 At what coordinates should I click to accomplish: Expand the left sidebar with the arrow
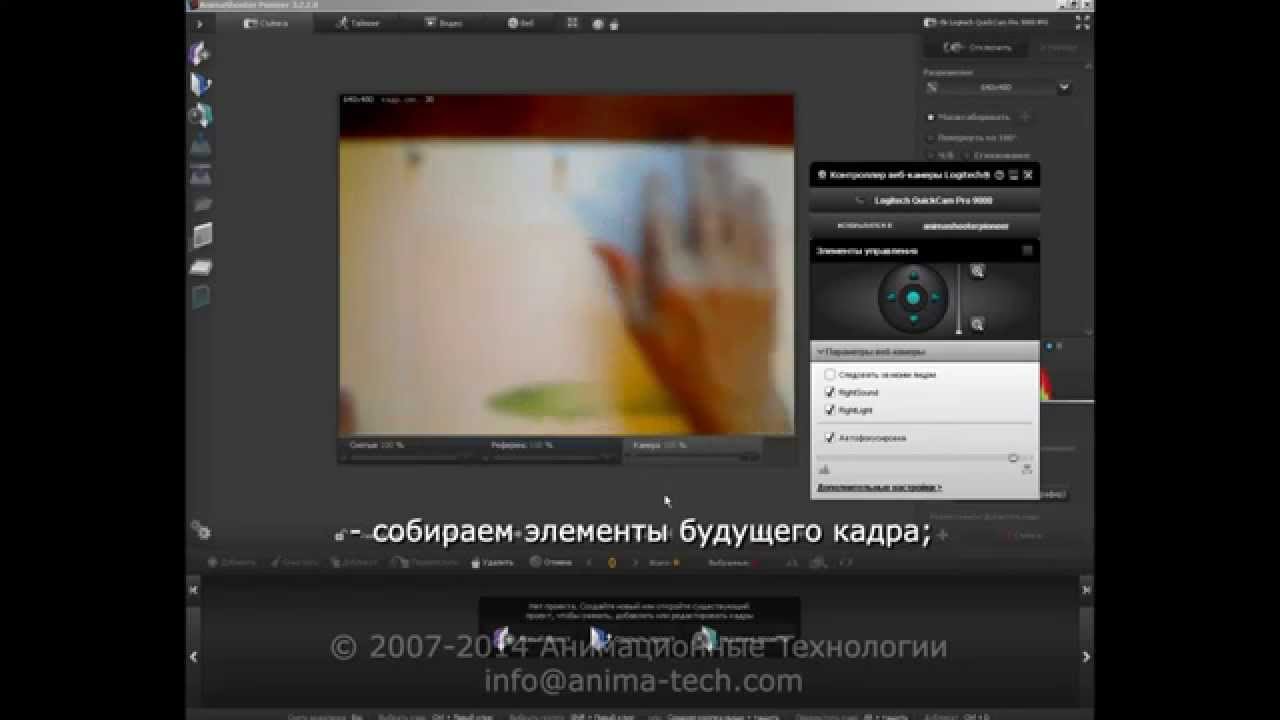tap(199, 24)
